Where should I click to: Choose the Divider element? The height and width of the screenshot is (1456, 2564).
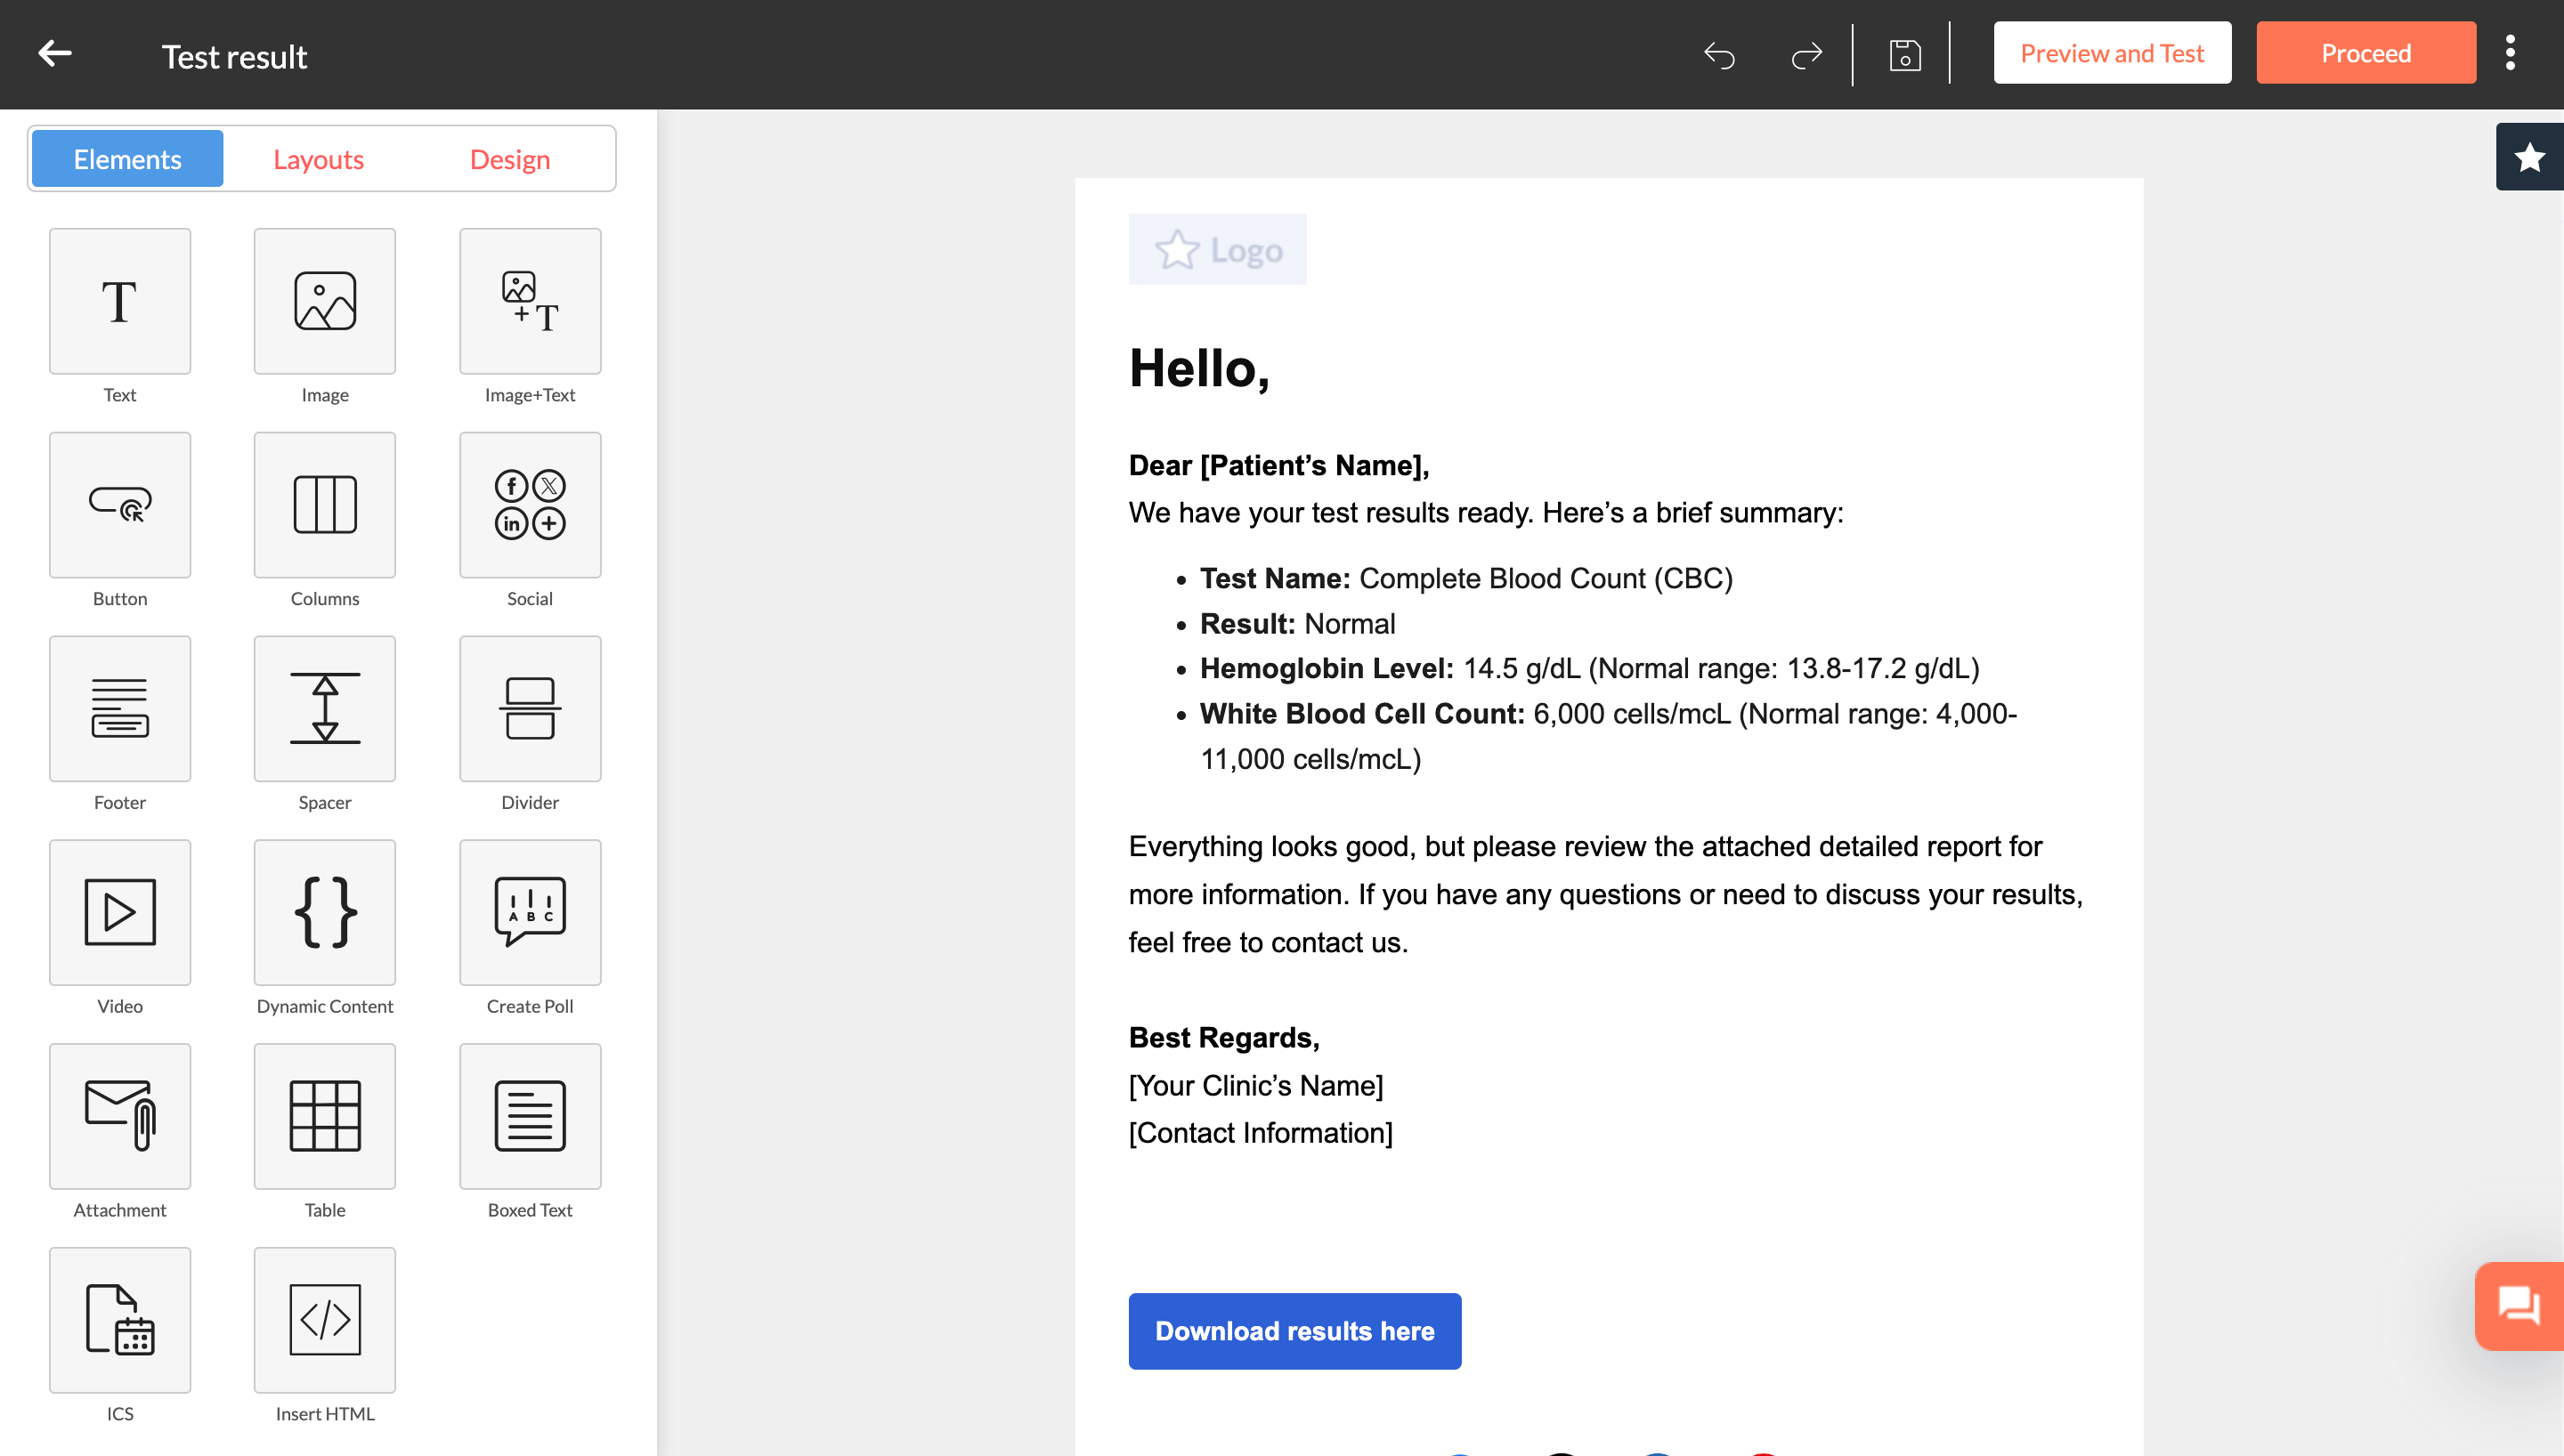coord(529,708)
